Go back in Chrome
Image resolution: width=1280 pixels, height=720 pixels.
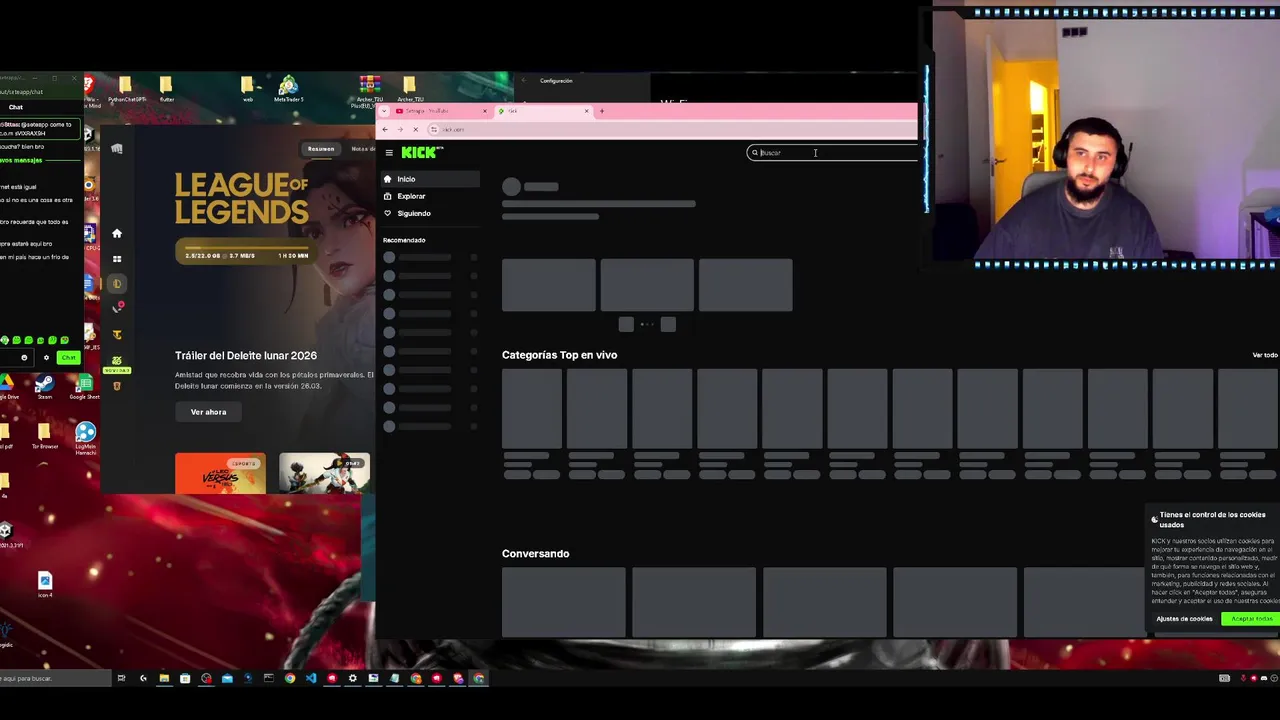[386, 129]
